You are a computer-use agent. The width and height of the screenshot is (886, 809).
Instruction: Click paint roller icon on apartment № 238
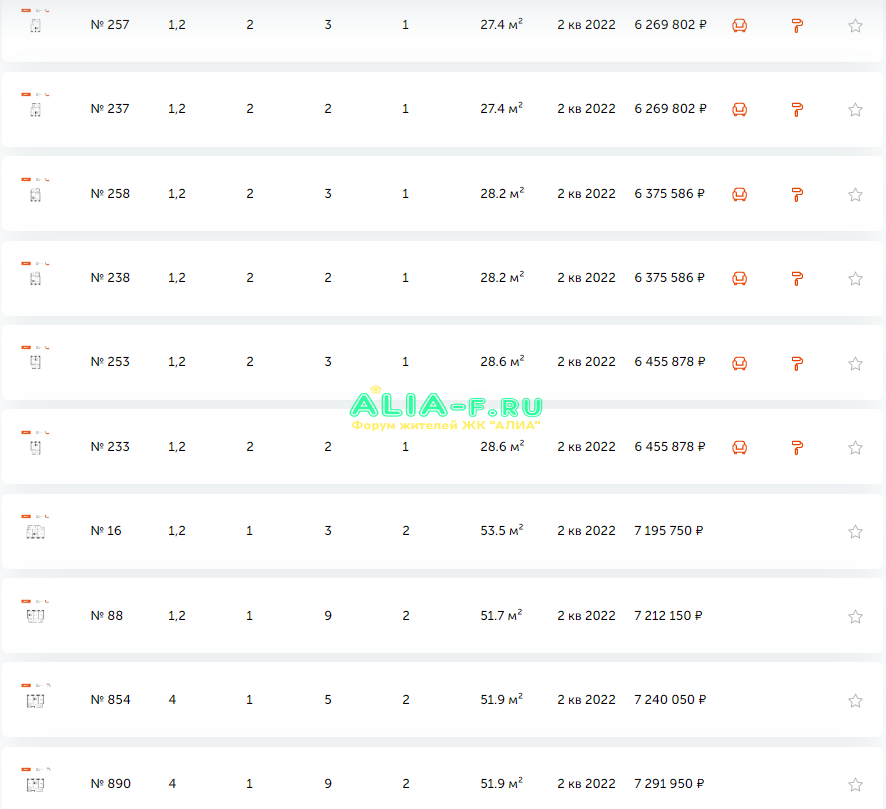(x=797, y=279)
